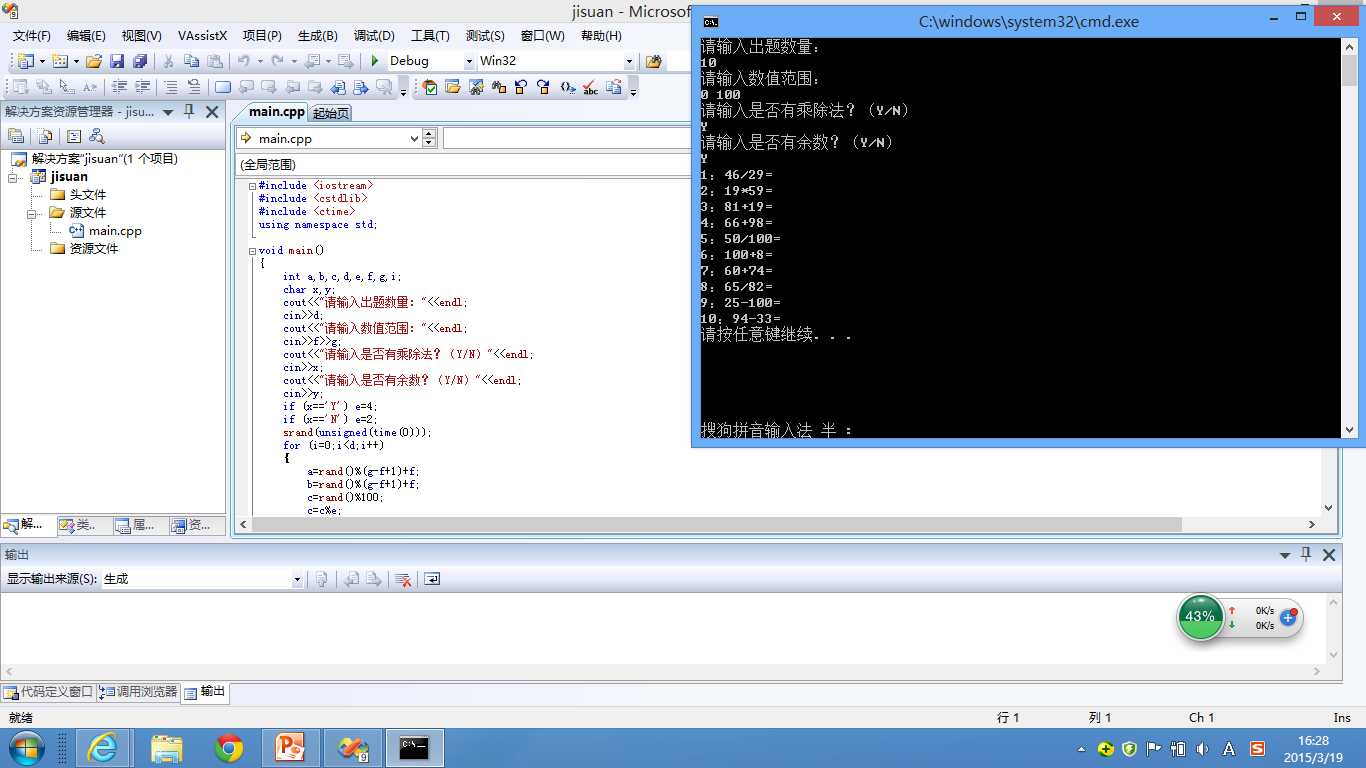Screen dimensions: 1366x768
Task: Click the Show All Files icon
Action: click(x=45, y=136)
